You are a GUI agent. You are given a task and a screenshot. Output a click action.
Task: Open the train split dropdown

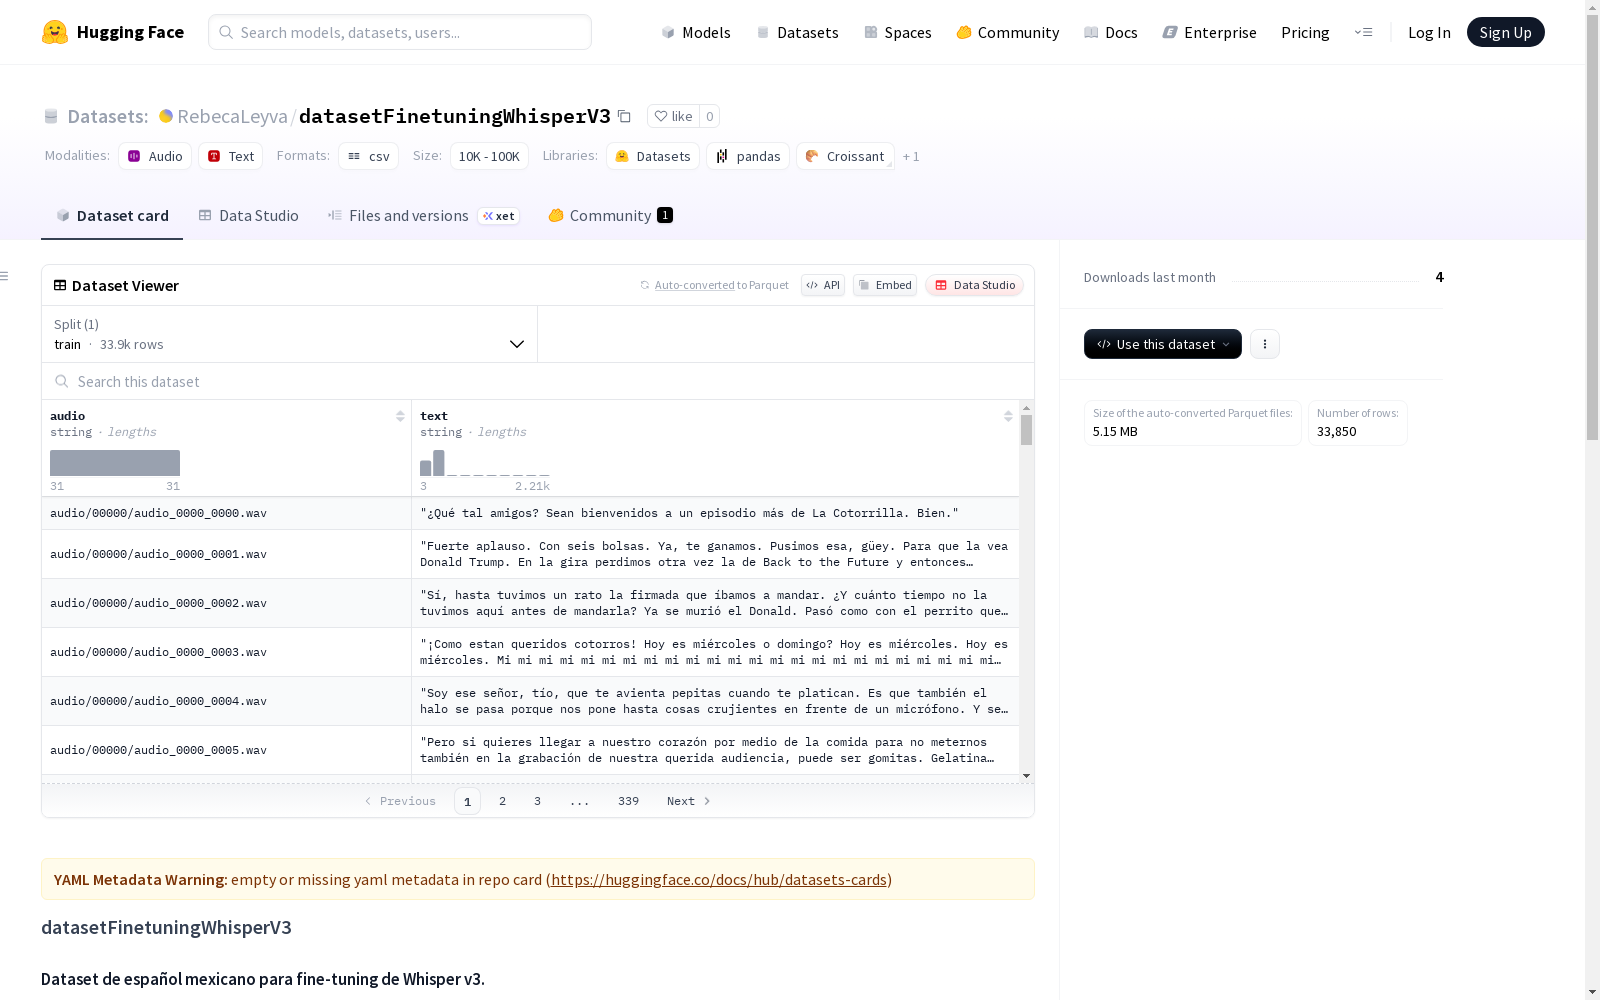point(290,334)
